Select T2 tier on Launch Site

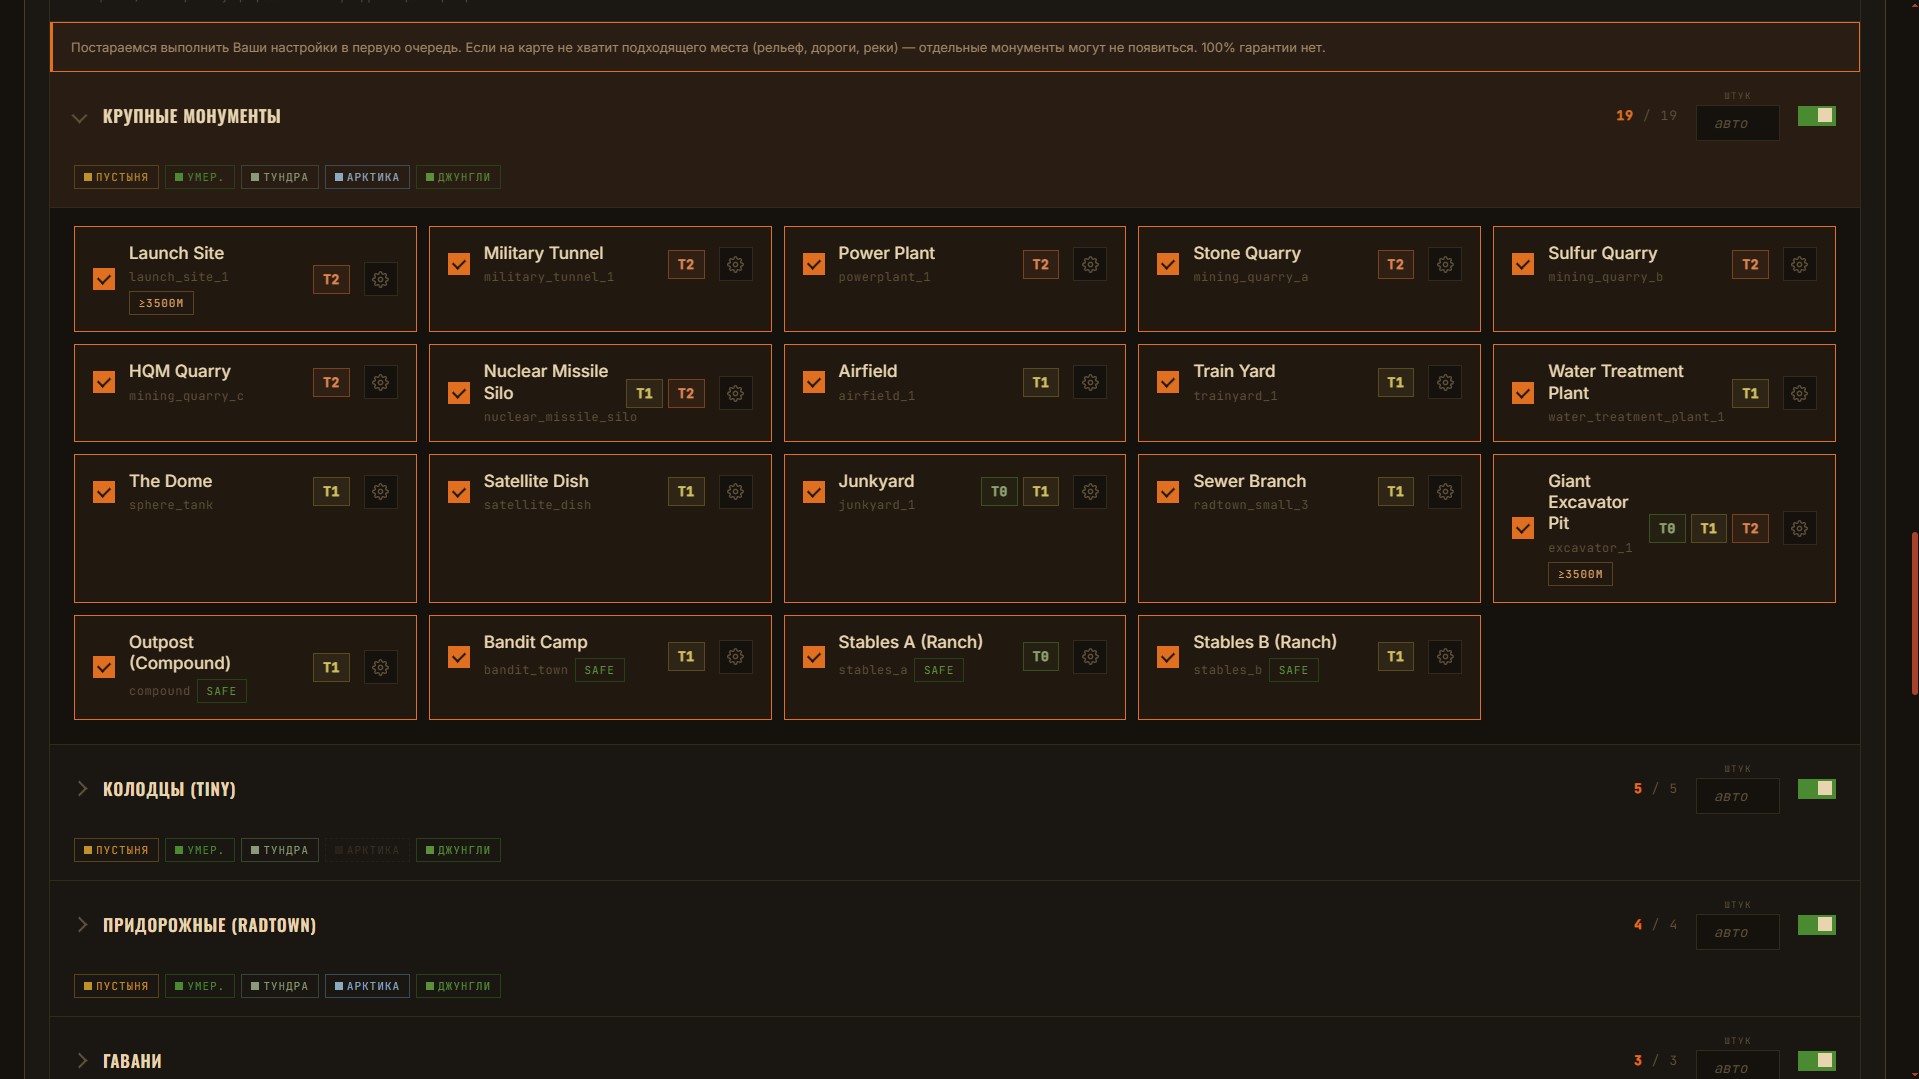(331, 280)
